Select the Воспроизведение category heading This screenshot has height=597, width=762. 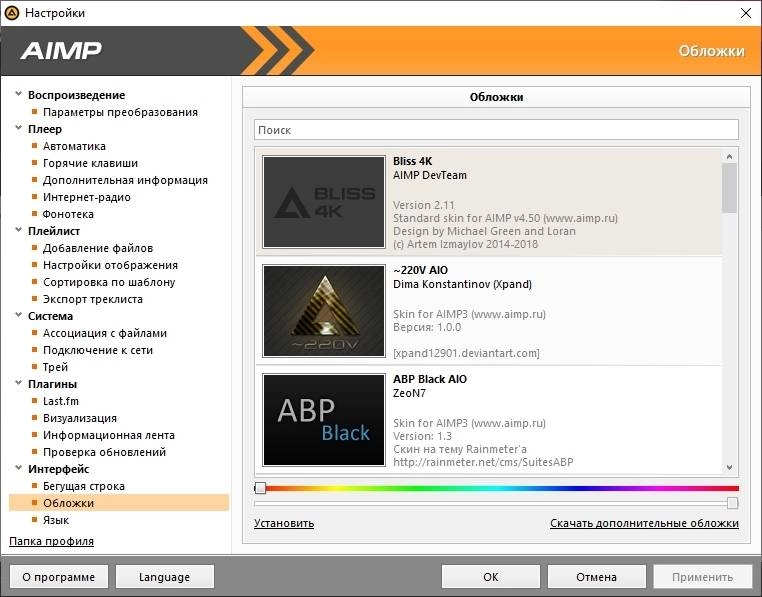tap(76, 95)
